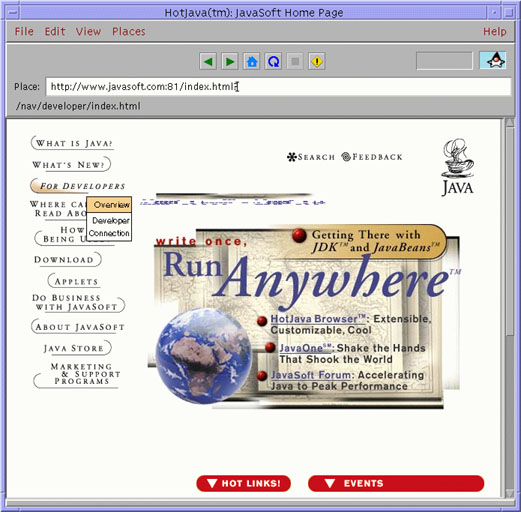
Task: Click the Search text link
Action: point(316,157)
